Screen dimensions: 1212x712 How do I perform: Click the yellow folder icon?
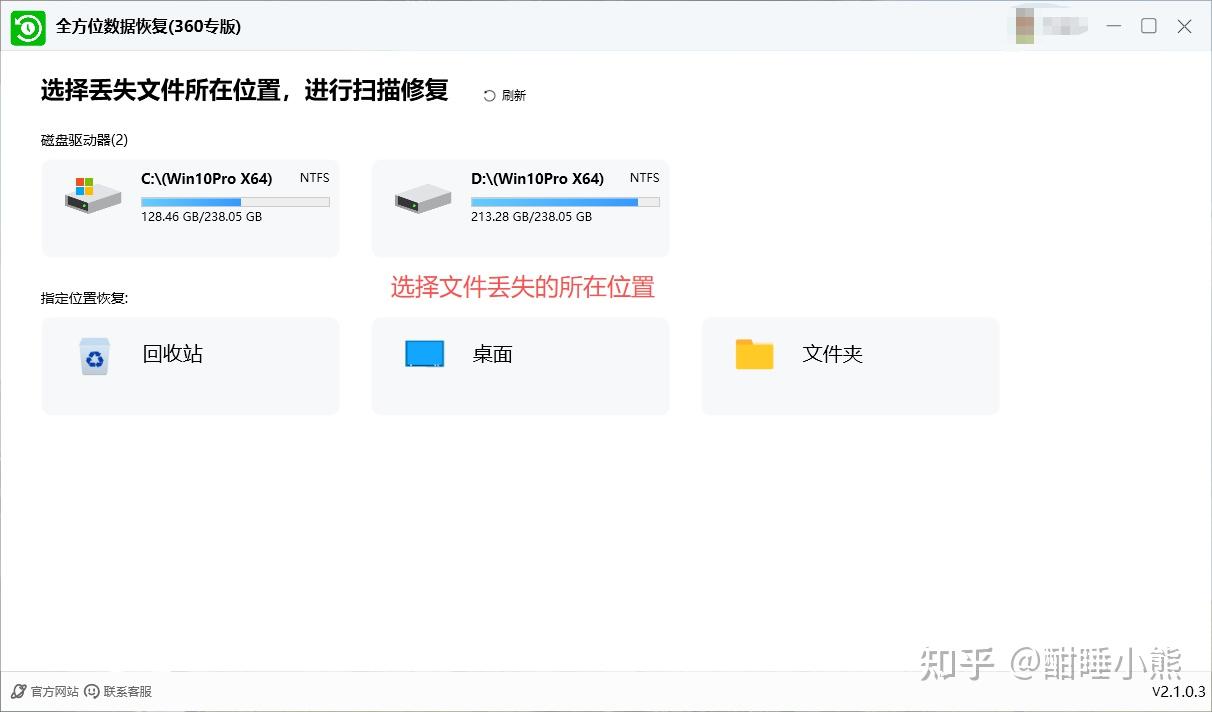[x=754, y=354]
